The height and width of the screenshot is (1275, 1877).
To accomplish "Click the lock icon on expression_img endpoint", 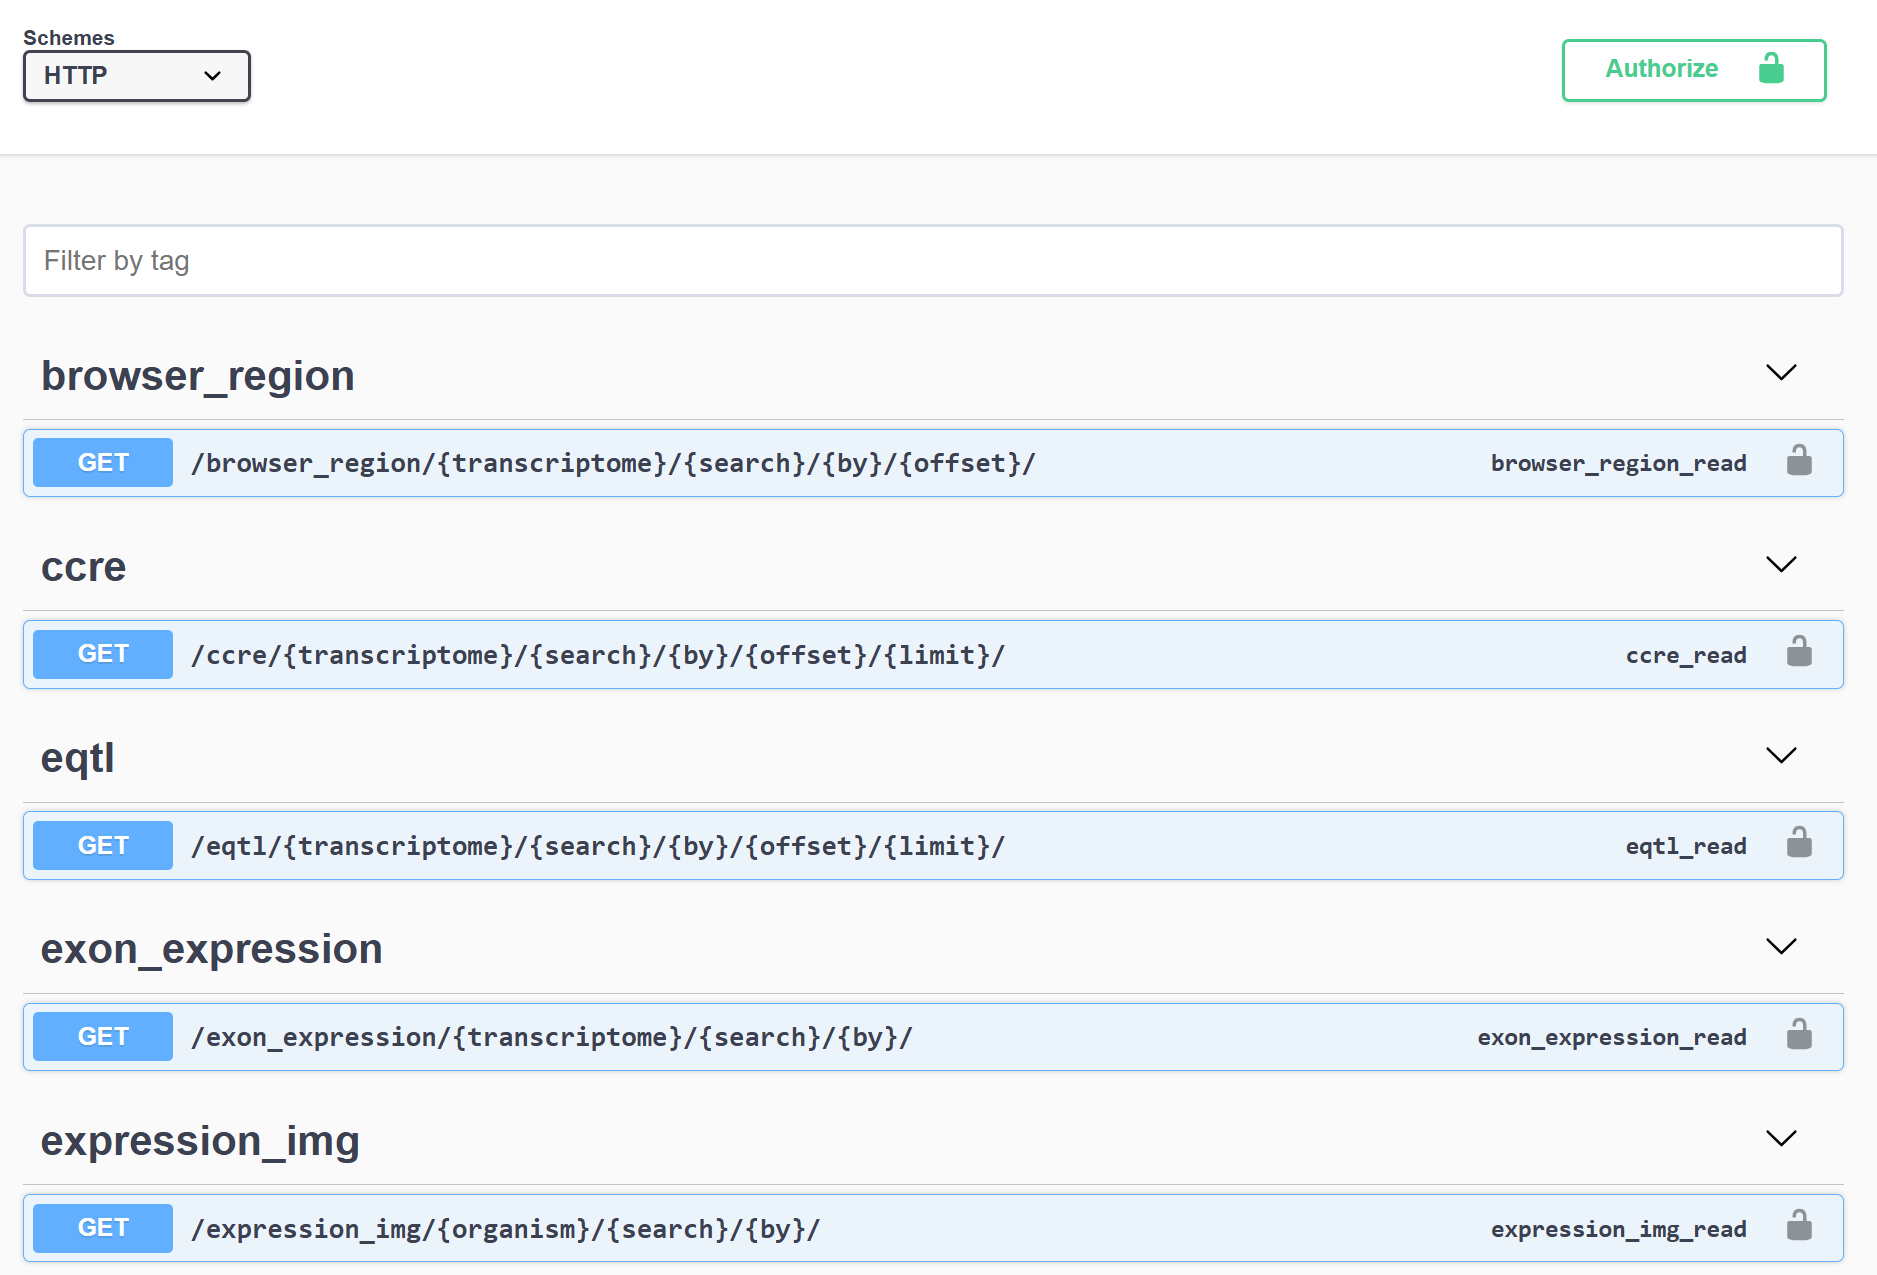I will click(x=1799, y=1227).
